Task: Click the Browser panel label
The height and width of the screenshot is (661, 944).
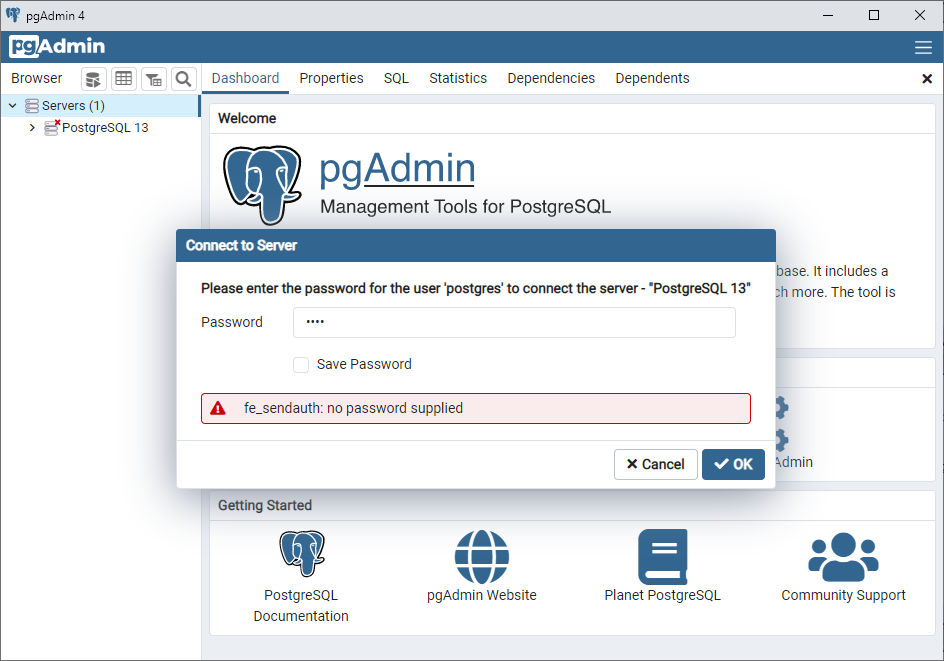Action: [x=37, y=78]
